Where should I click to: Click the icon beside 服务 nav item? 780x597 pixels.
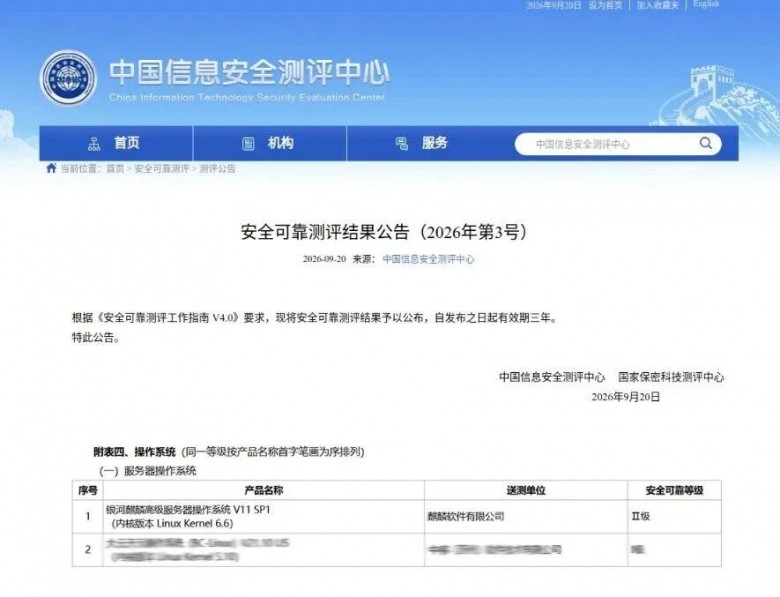pos(402,144)
